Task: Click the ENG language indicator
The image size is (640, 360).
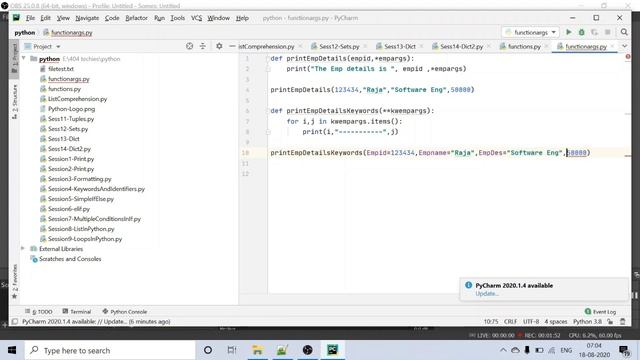Action: tap(566, 350)
